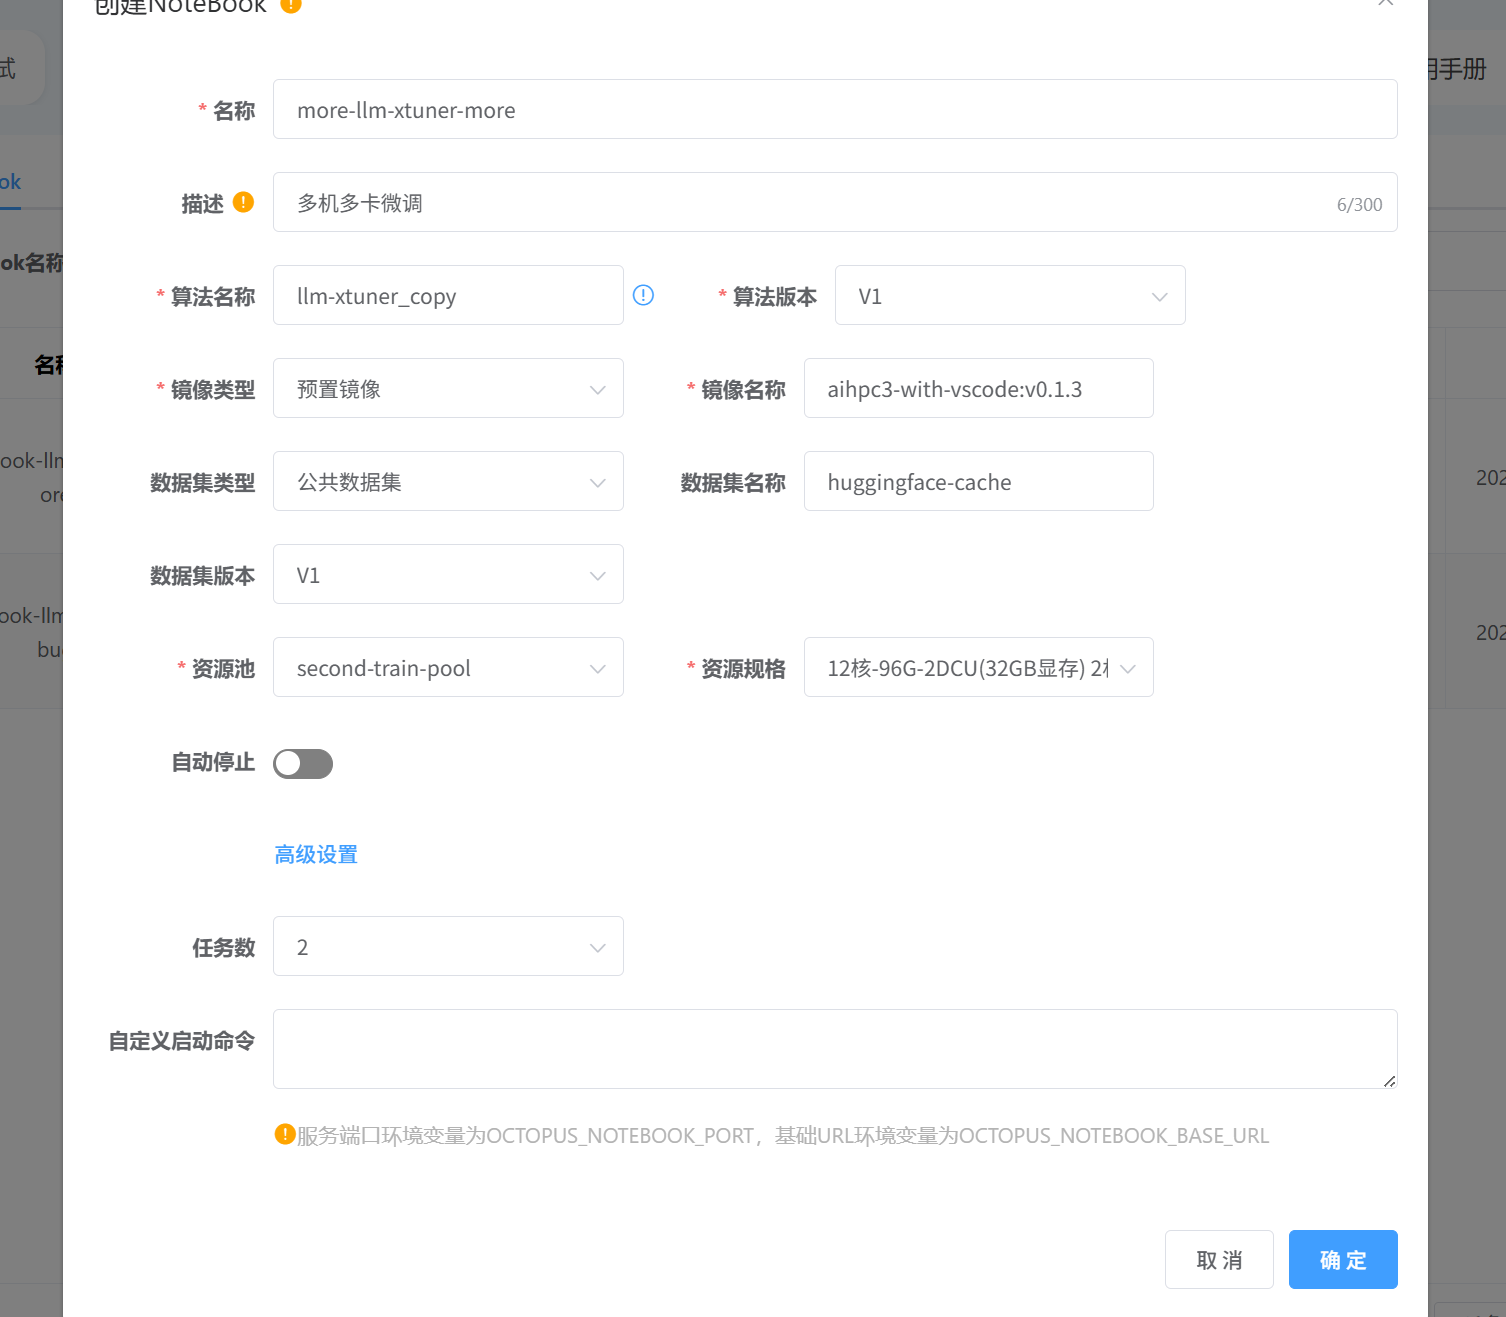Click the orange warning icon next to 描述

243,202
